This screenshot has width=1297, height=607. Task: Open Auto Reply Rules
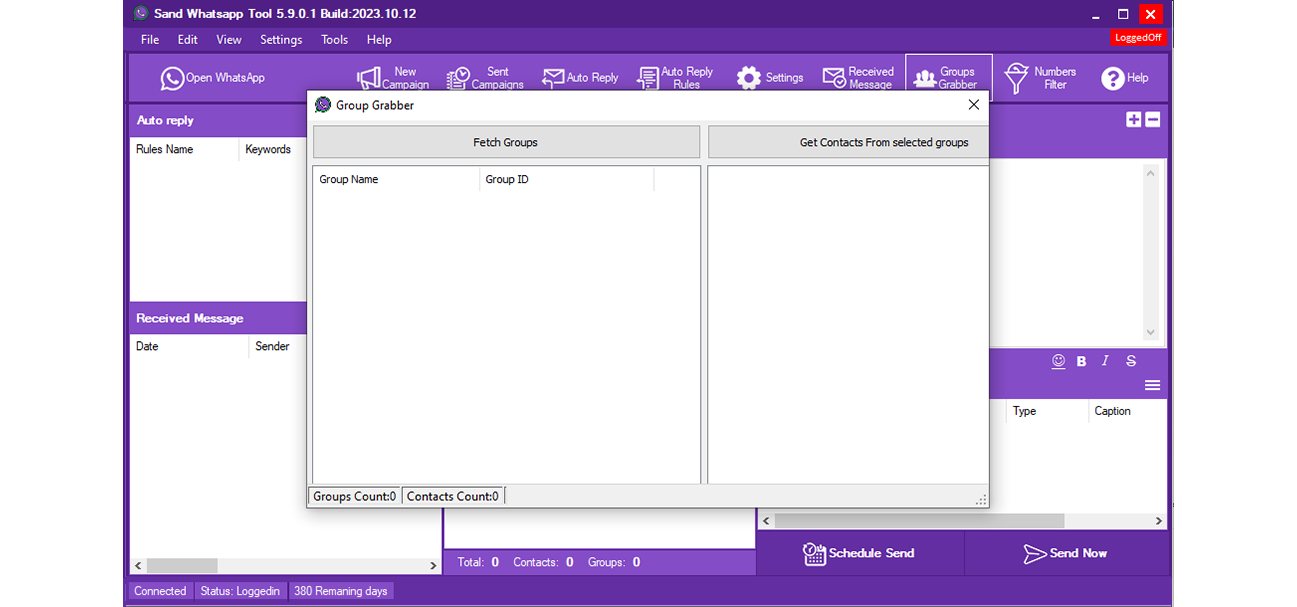point(675,78)
